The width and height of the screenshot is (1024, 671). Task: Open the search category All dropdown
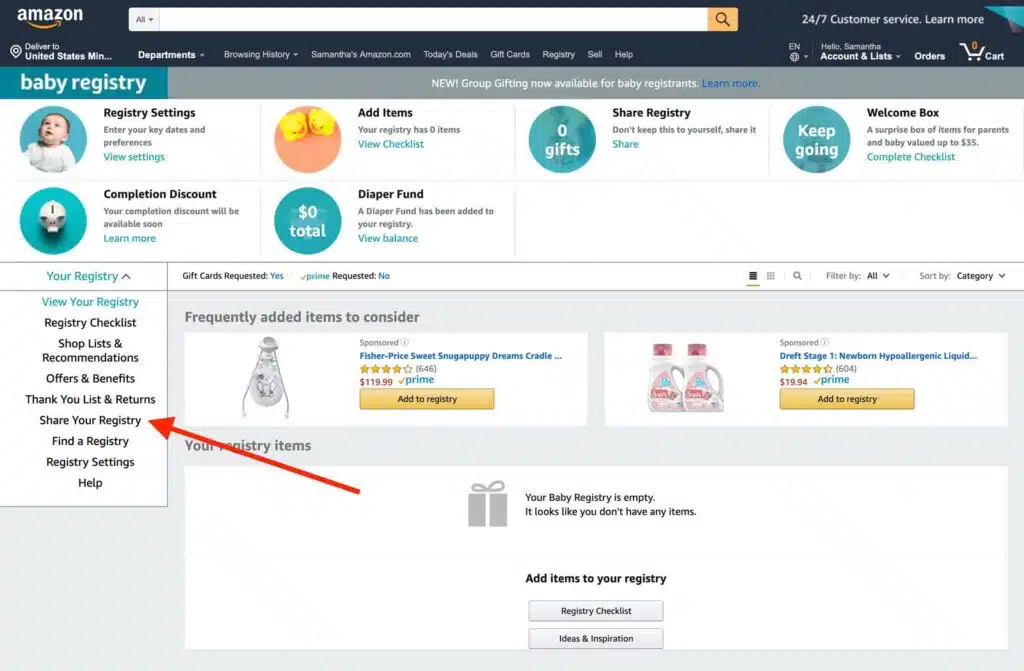pyautogui.click(x=145, y=19)
